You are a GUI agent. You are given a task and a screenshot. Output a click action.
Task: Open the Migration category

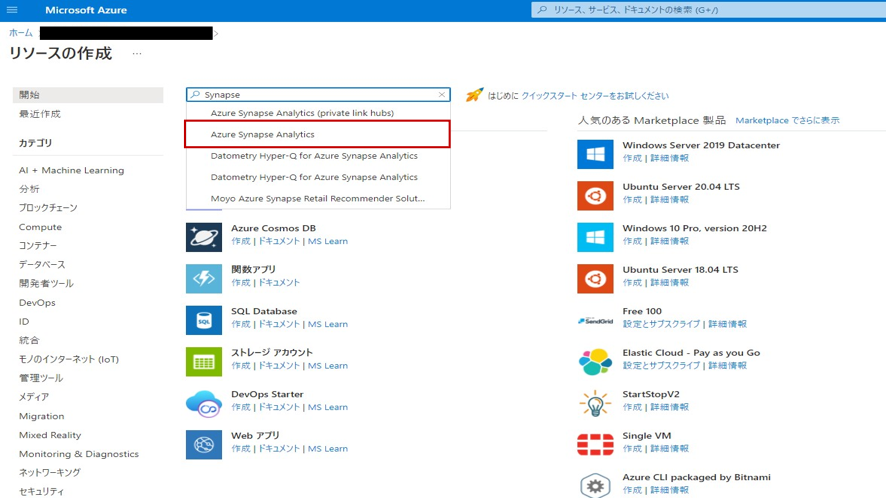tap(42, 416)
